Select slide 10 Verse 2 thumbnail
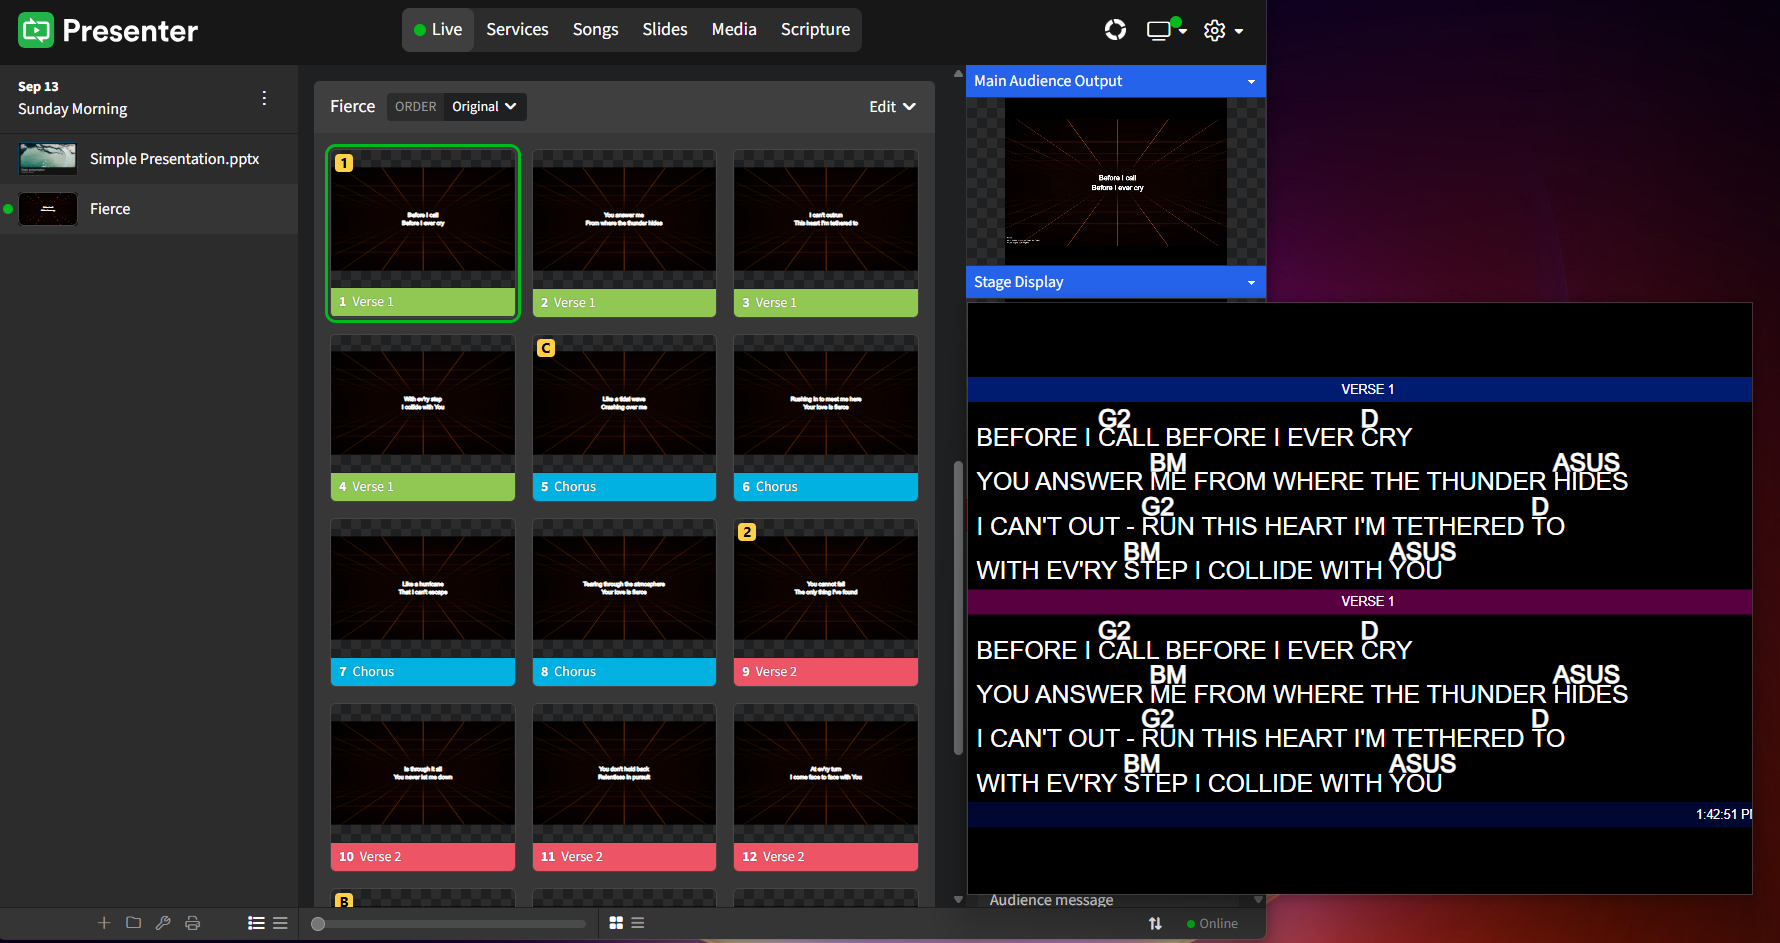This screenshot has height=943, width=1780. 423,788
